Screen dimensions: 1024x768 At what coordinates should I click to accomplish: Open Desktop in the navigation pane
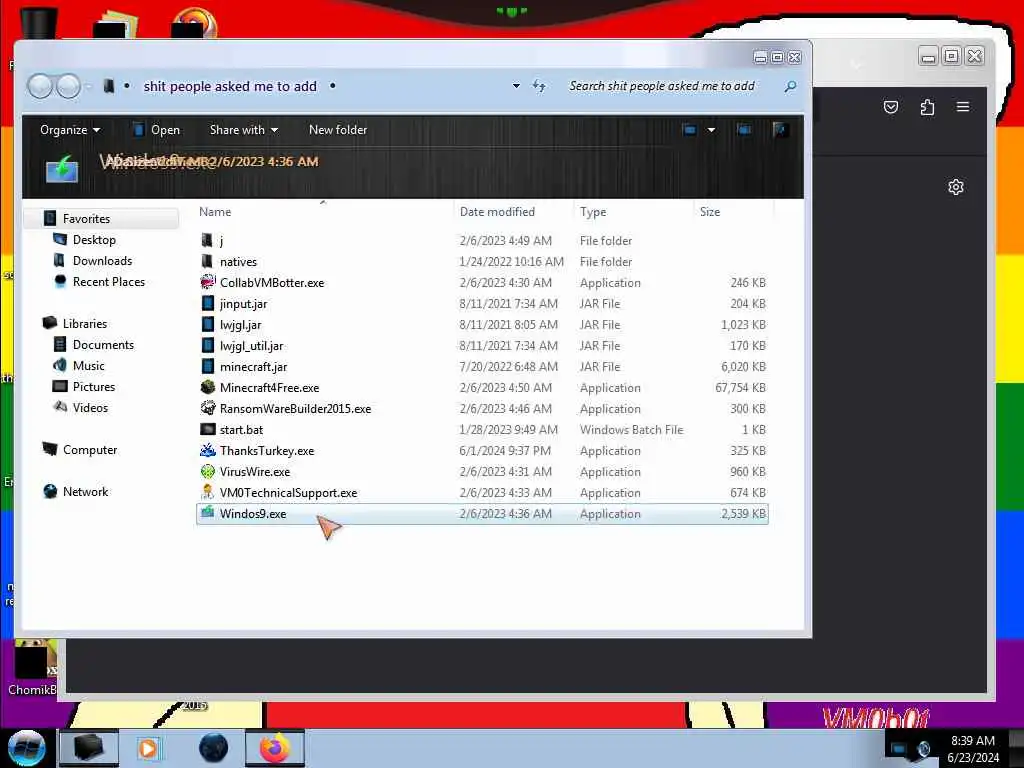click(94, 240)
